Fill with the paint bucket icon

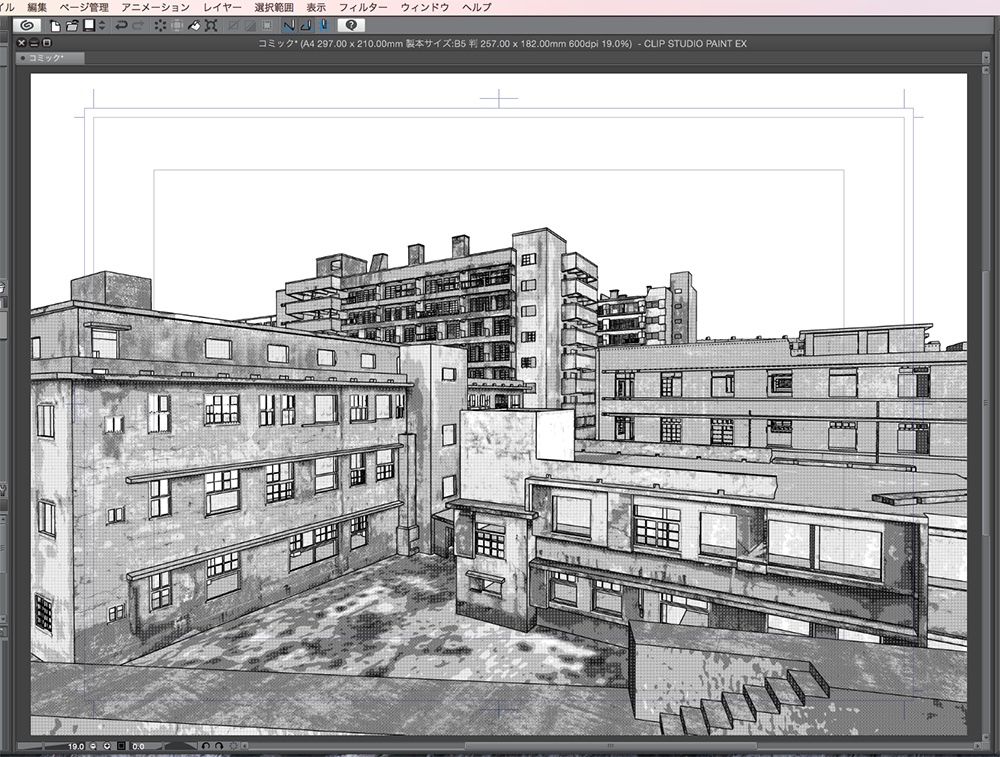pyautogui.click(x=194, y=26)
